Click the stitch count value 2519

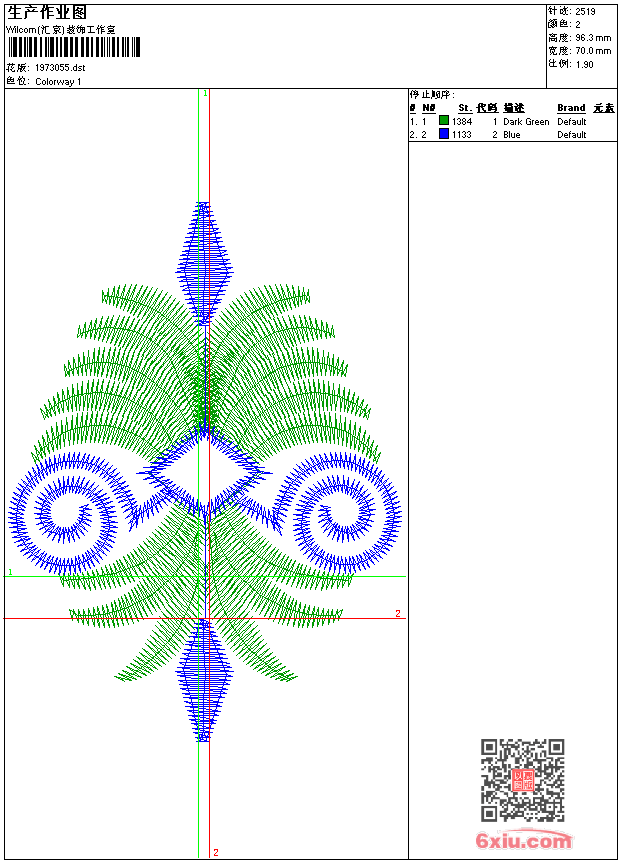point(586,11)
